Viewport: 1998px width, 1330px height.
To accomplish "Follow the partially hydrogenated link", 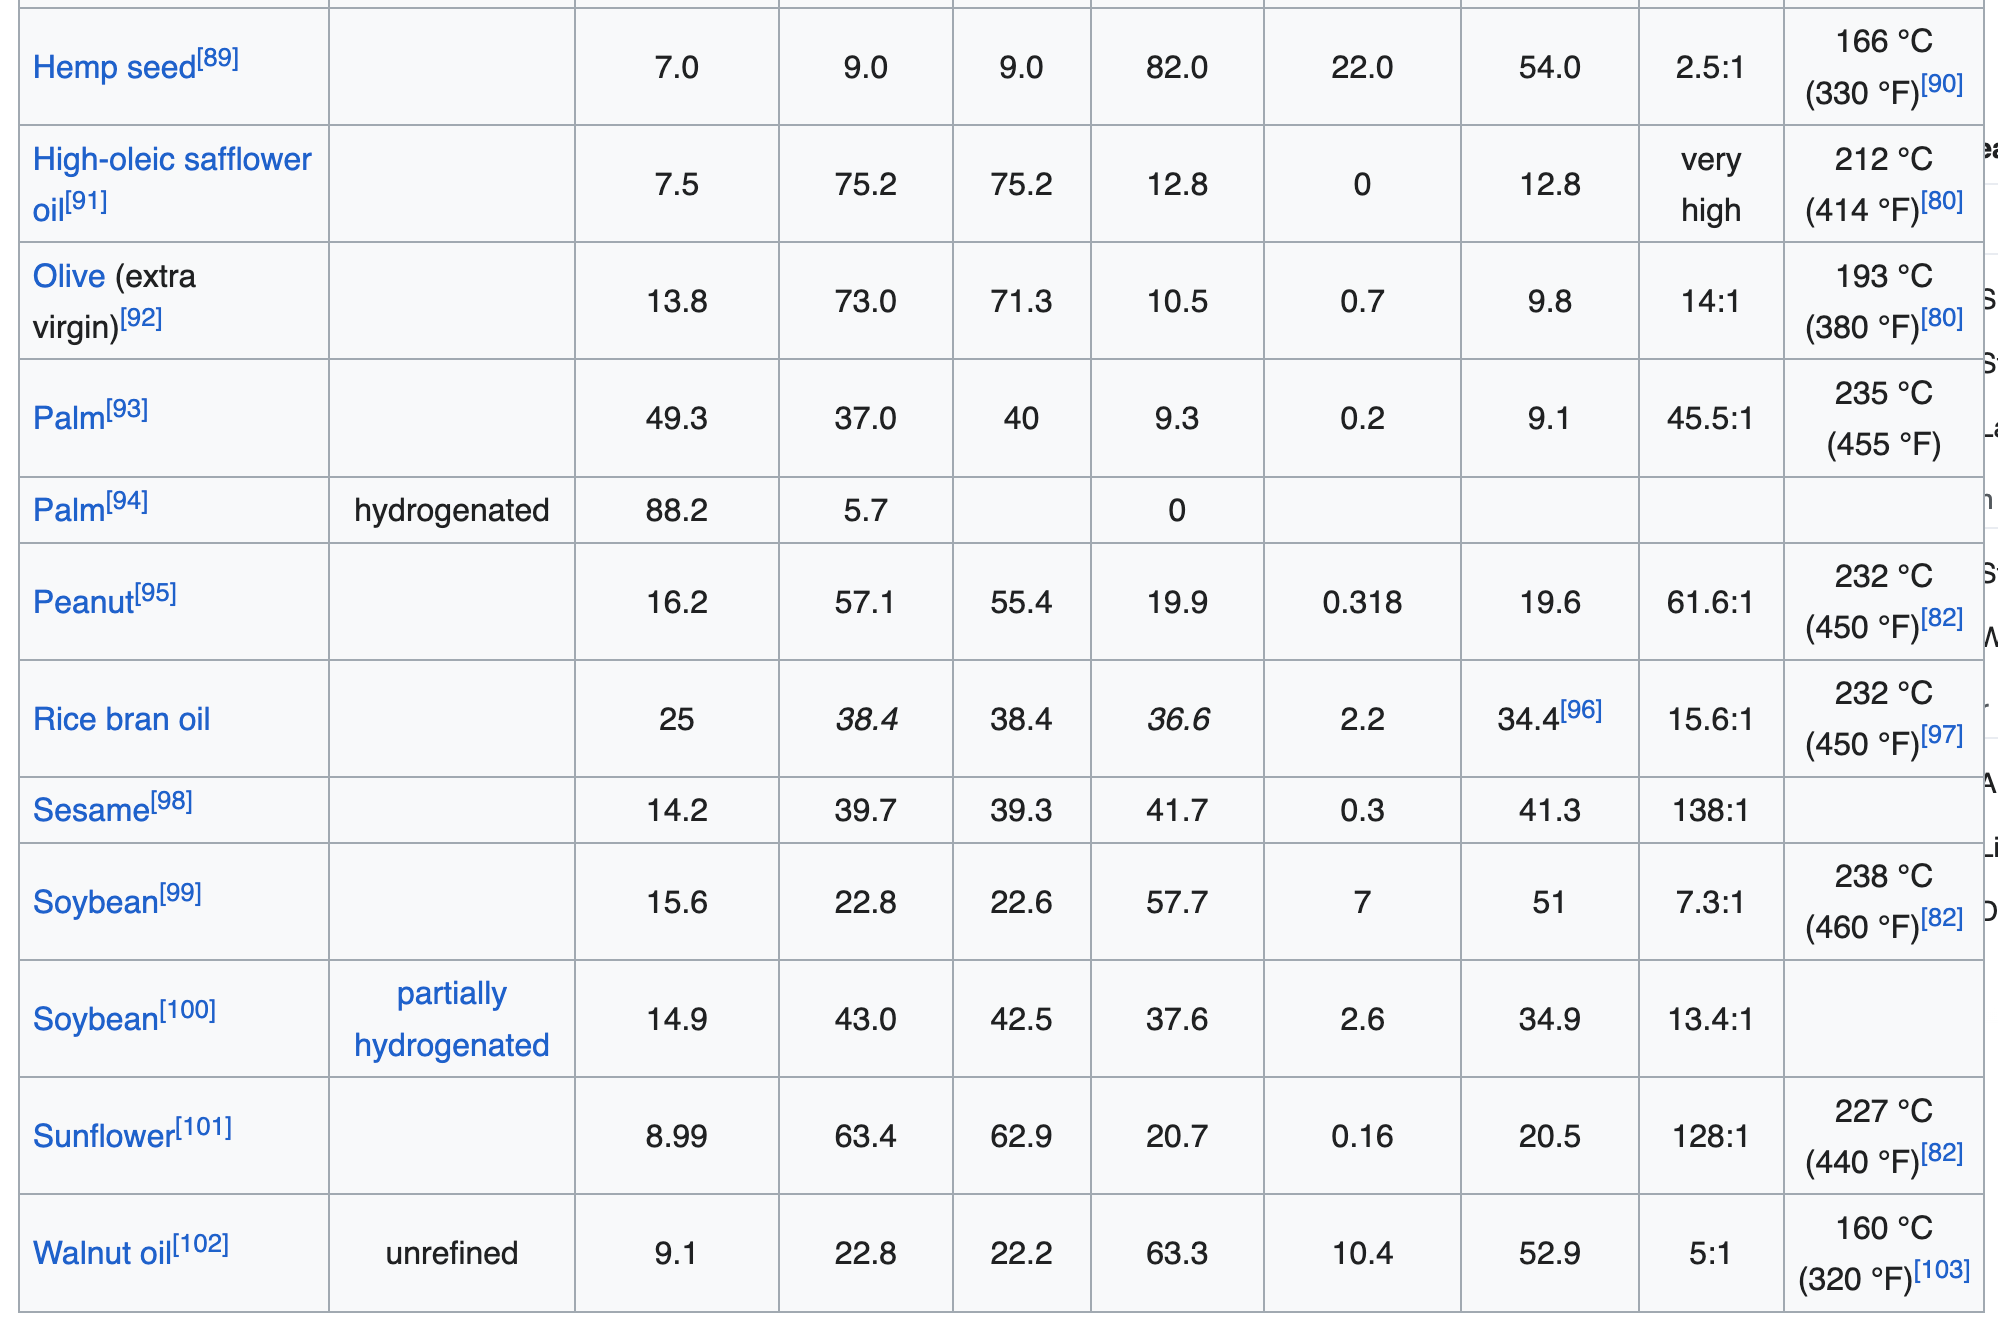I will coord(452,1019).
